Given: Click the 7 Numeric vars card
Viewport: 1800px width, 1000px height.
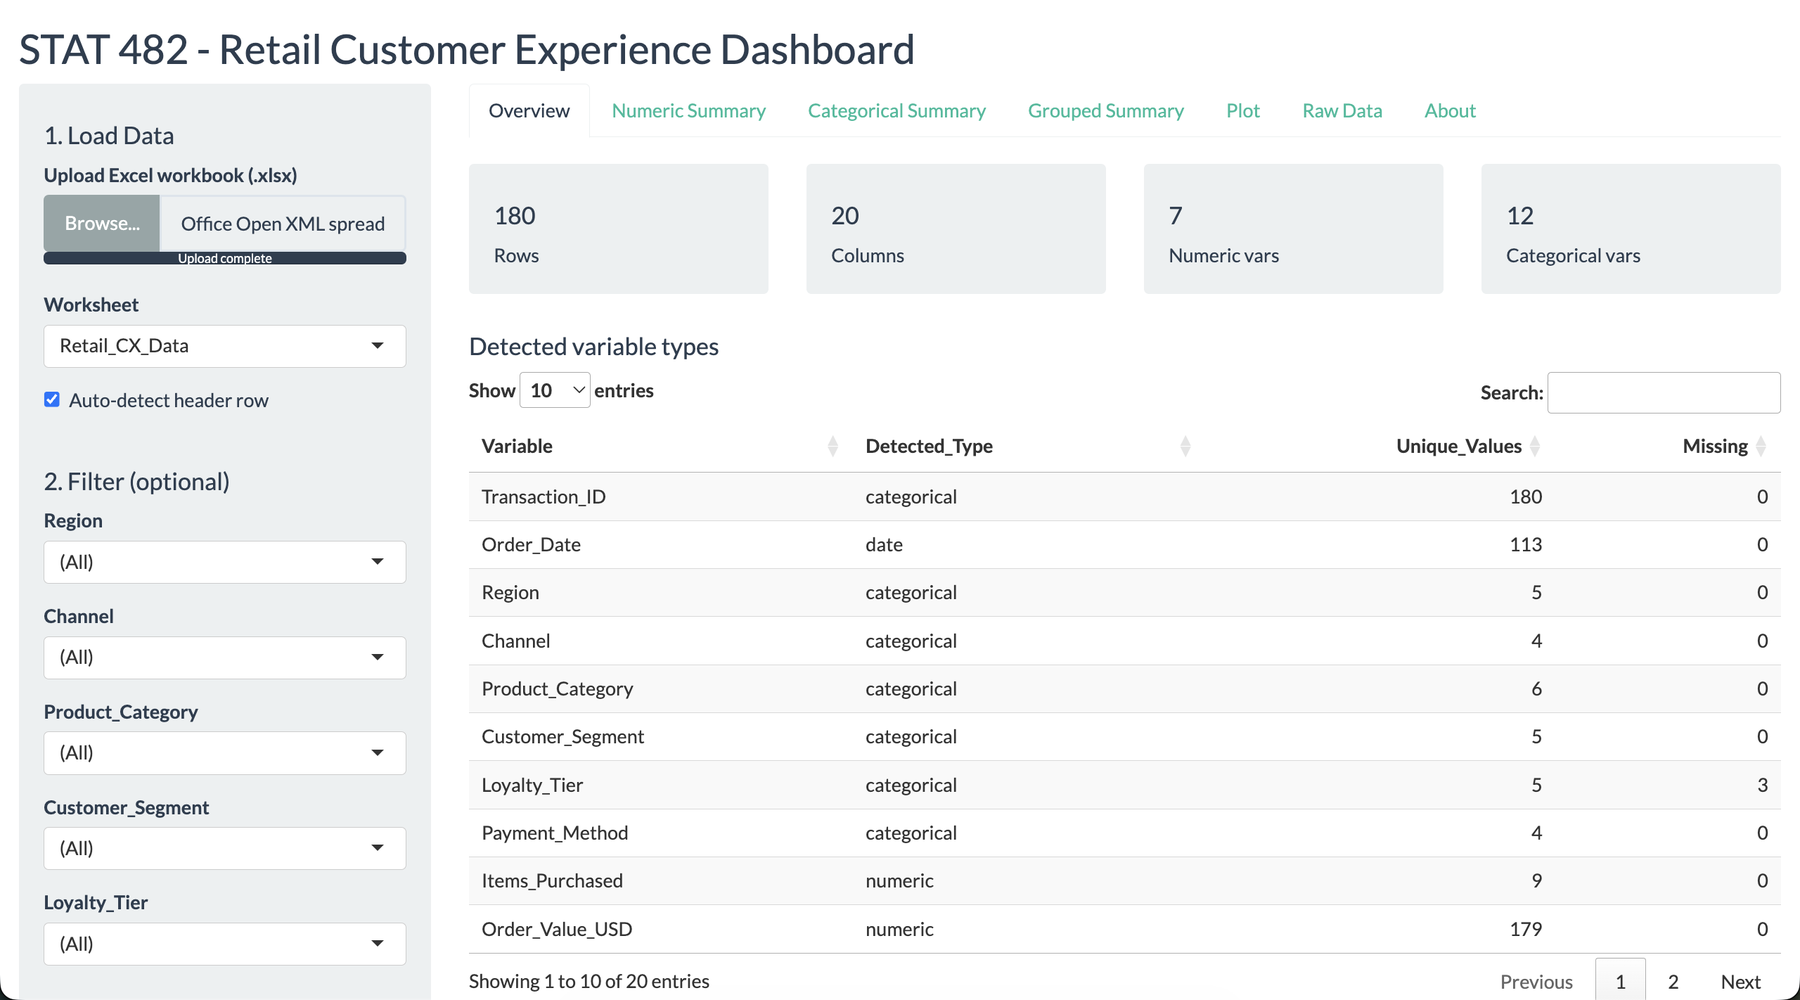Looking at the screenshot, I should (x=1293, y=229).
